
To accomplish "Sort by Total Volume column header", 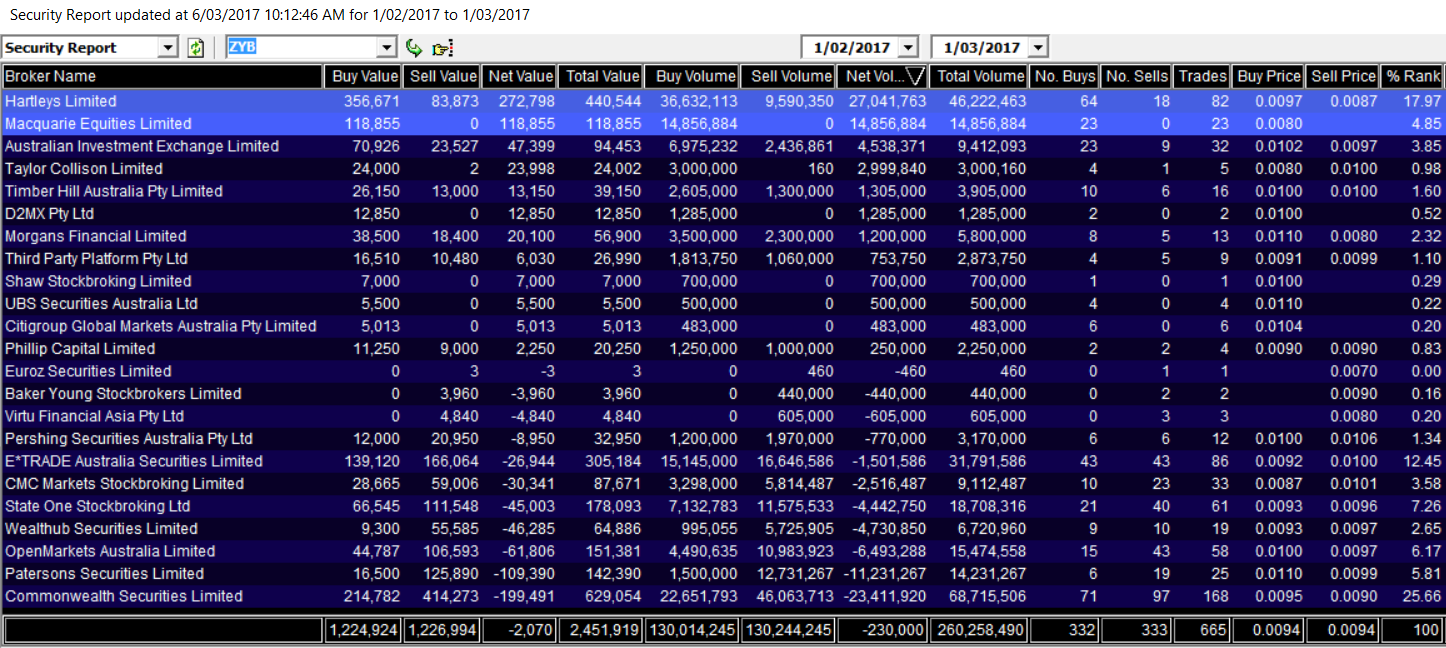I will [x=980, y=76].
